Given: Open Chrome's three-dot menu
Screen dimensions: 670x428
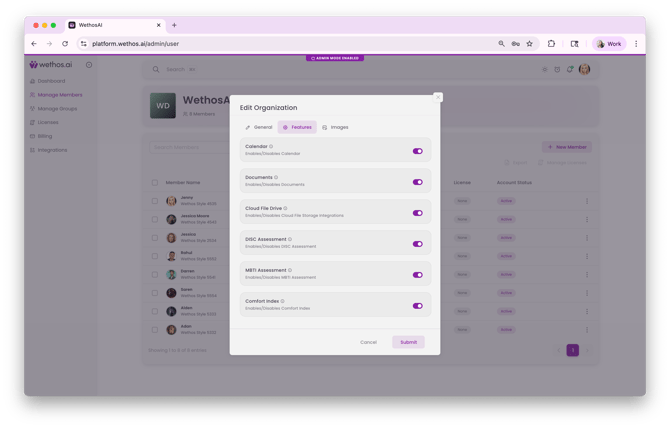Looking at the screenshot, I should [636, 44].
